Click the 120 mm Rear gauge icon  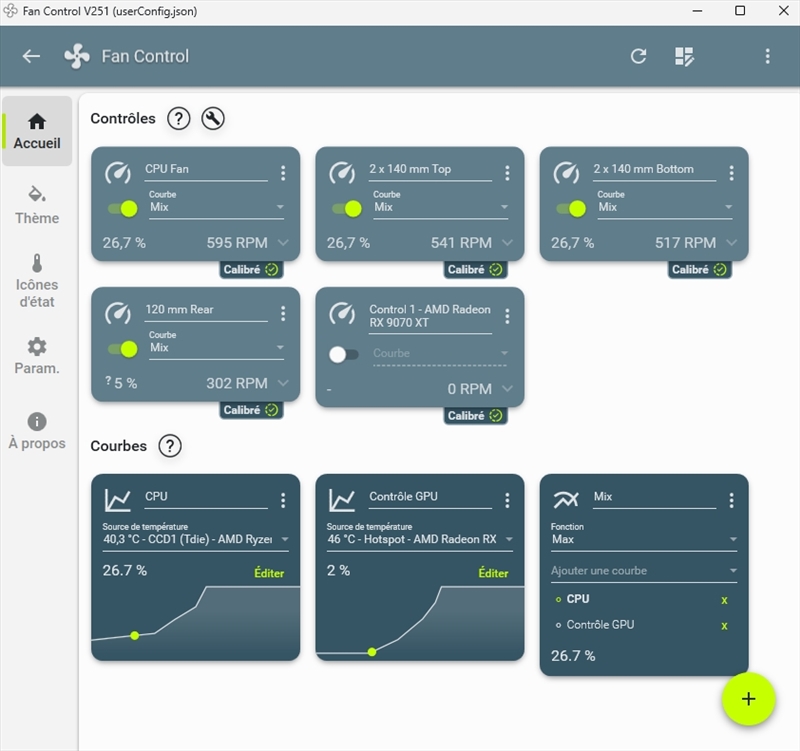[x=118, y=313]
